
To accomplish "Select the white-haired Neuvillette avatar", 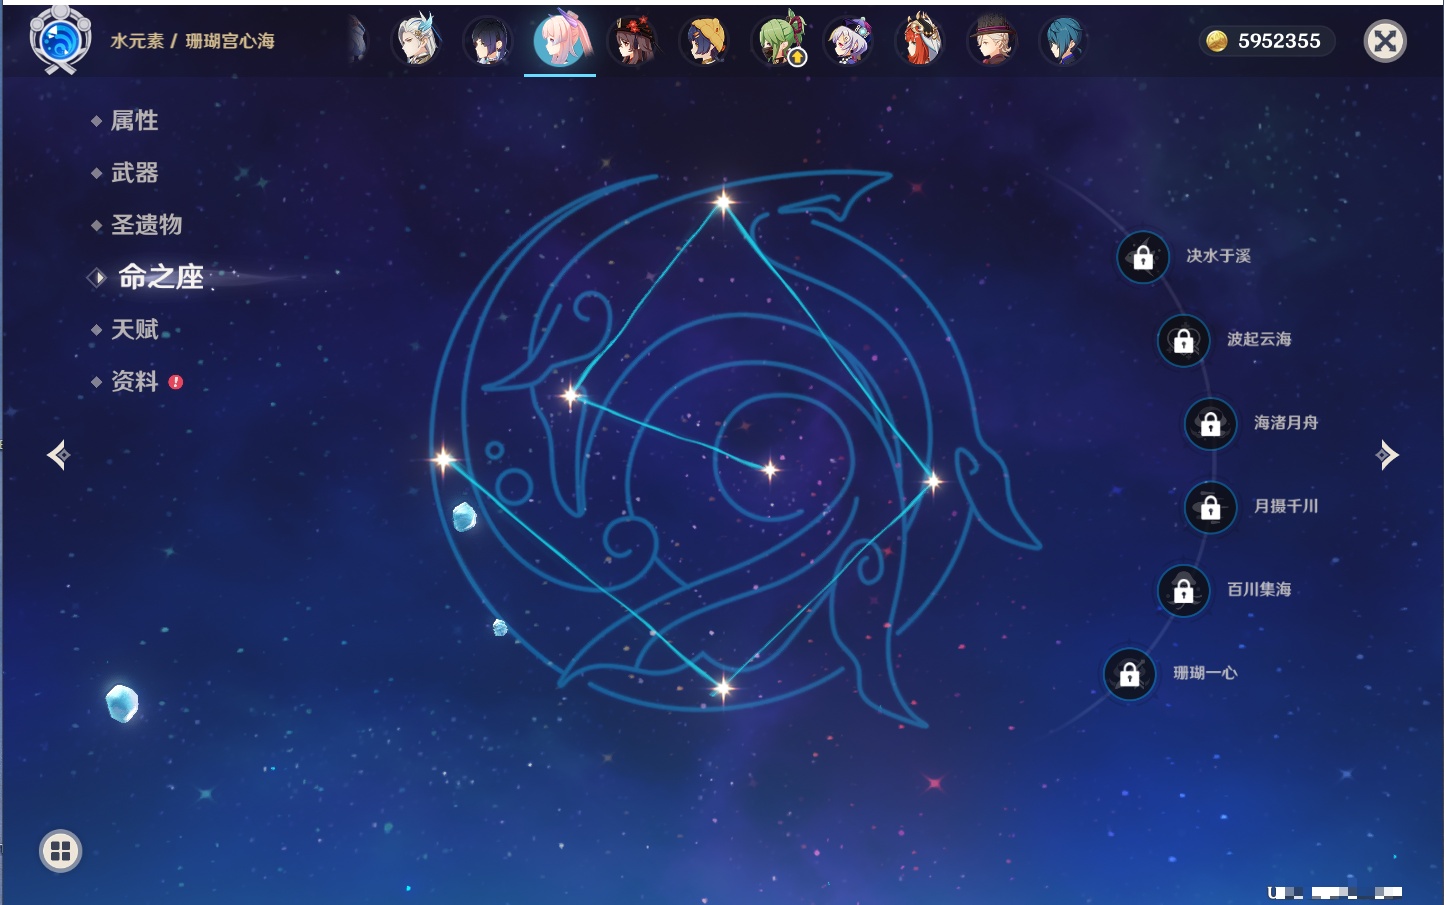I will (416, 41).
